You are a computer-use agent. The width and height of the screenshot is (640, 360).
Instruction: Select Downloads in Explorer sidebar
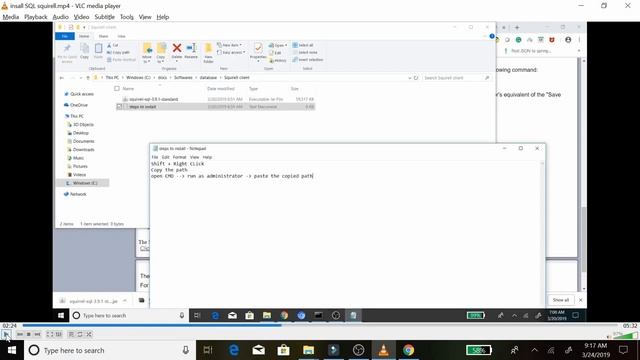pos(83,150)
